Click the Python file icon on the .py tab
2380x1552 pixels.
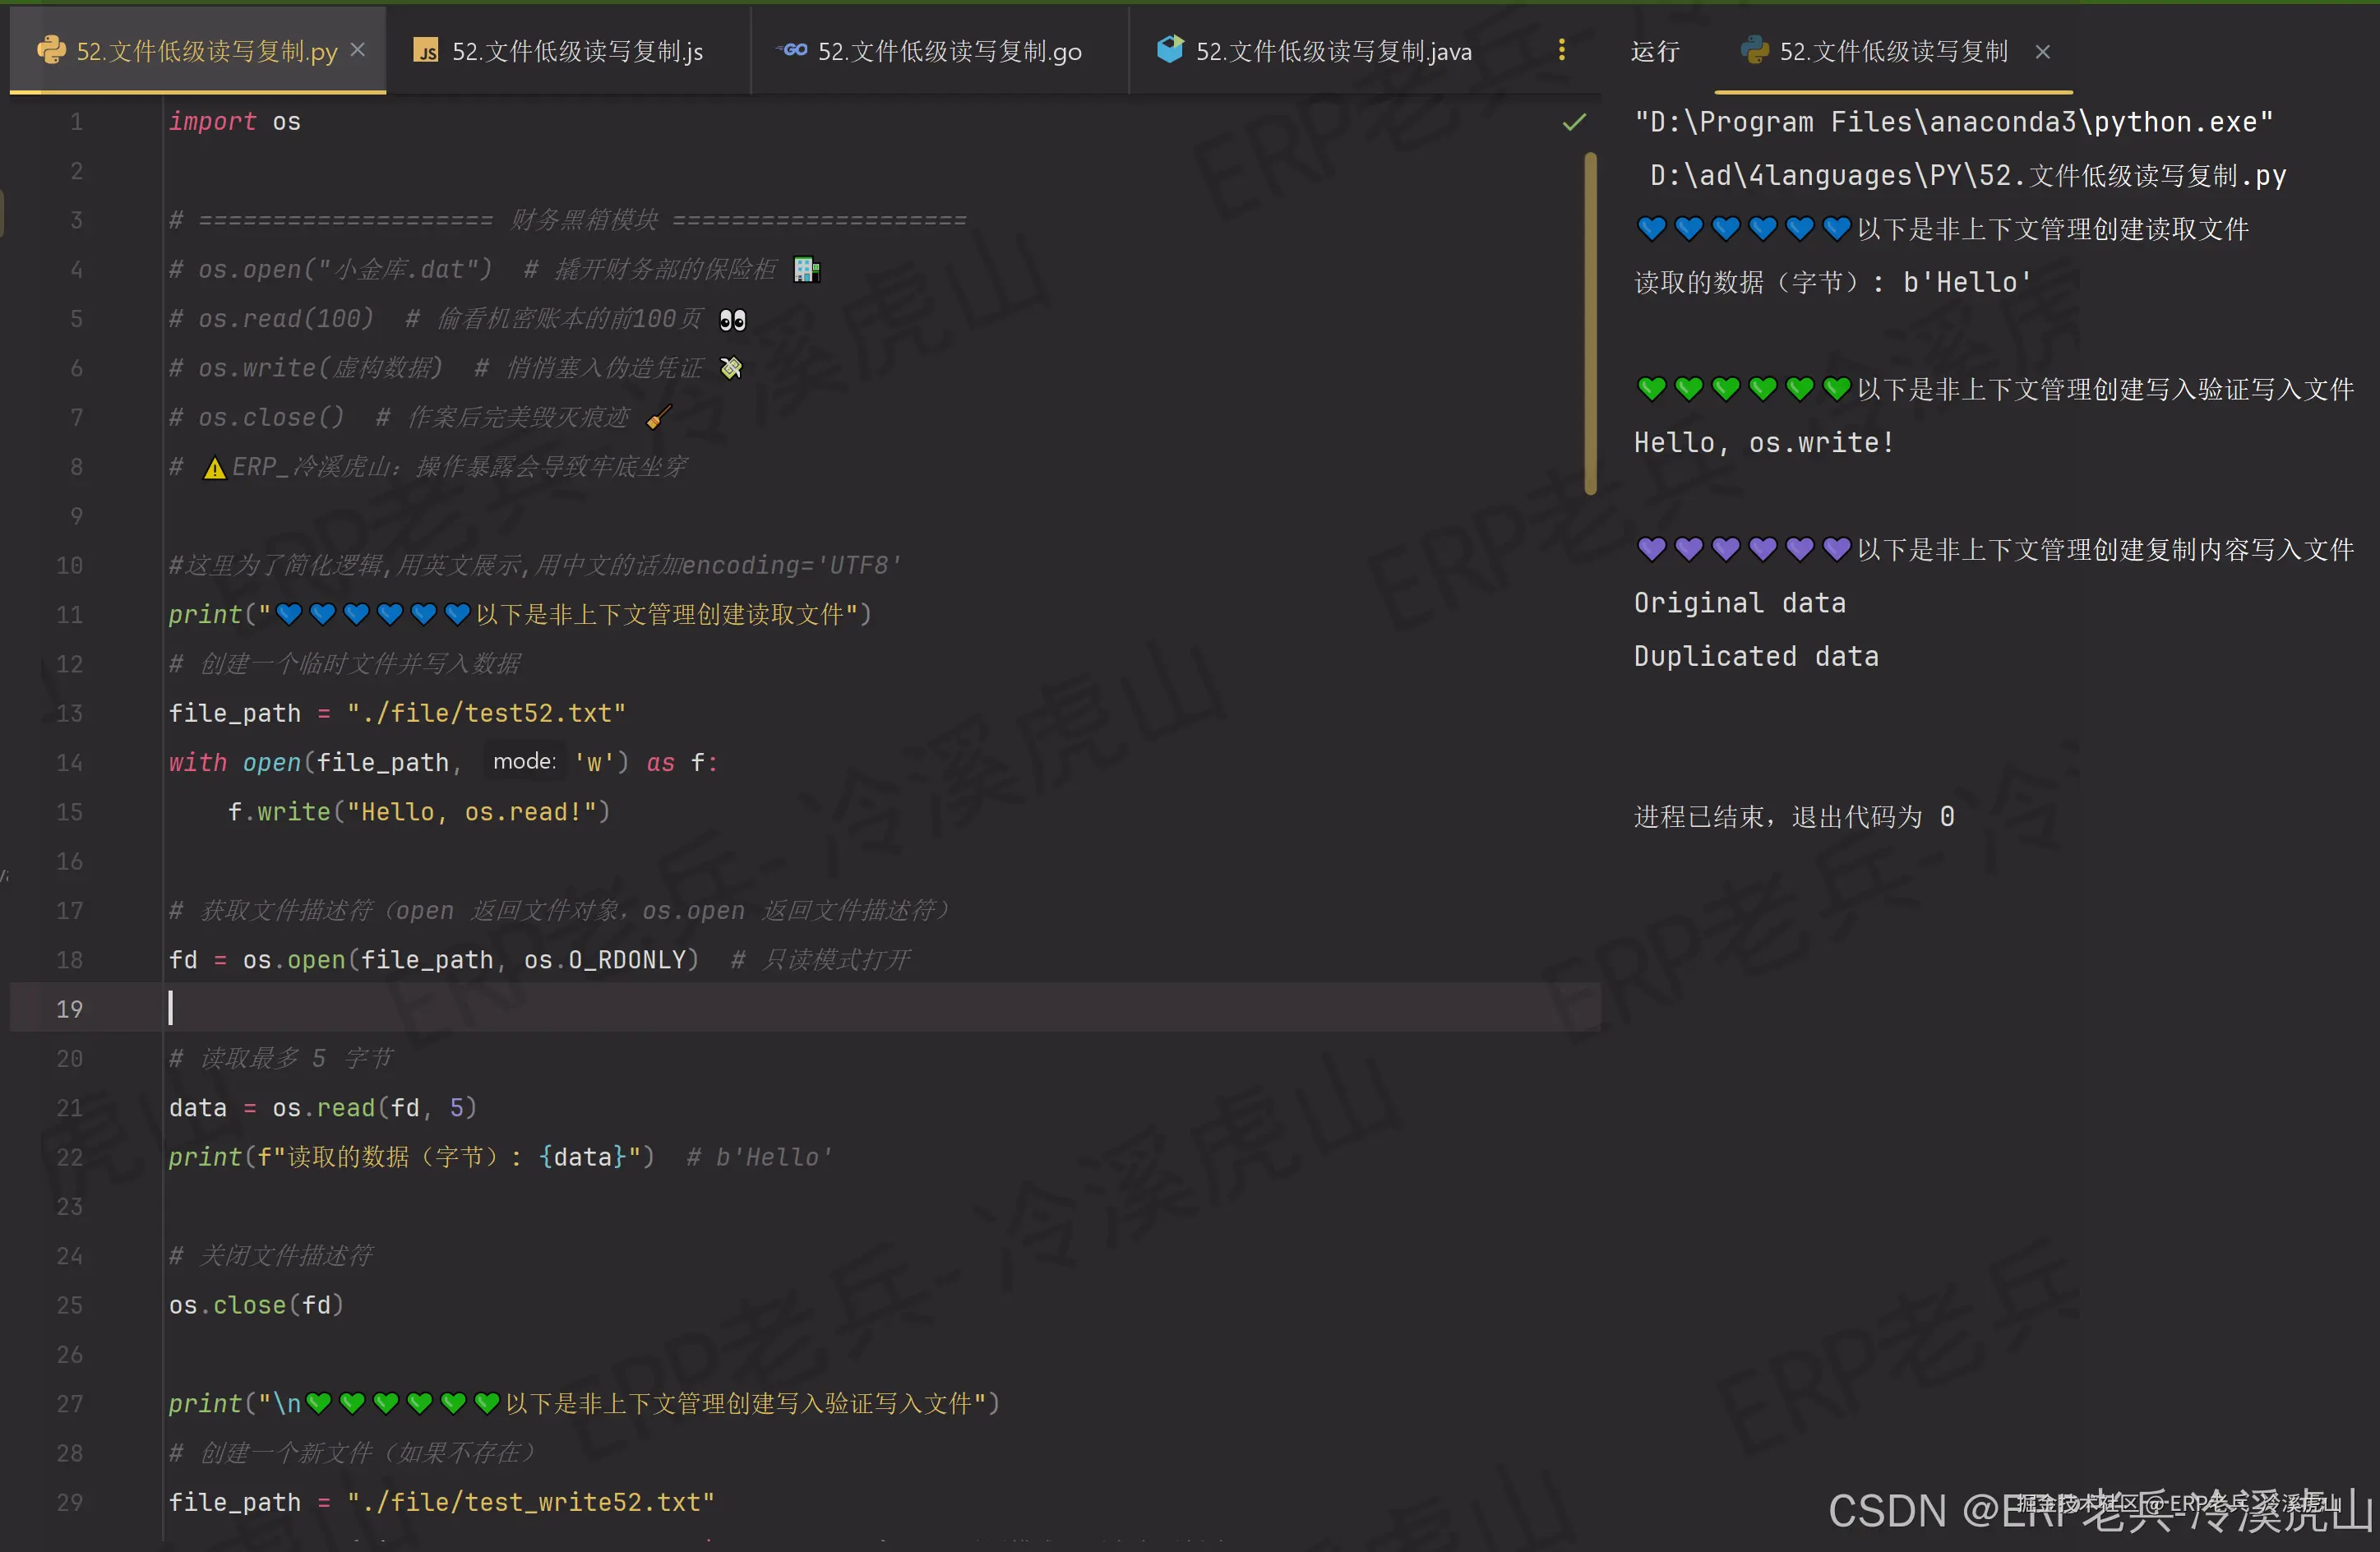50,50
